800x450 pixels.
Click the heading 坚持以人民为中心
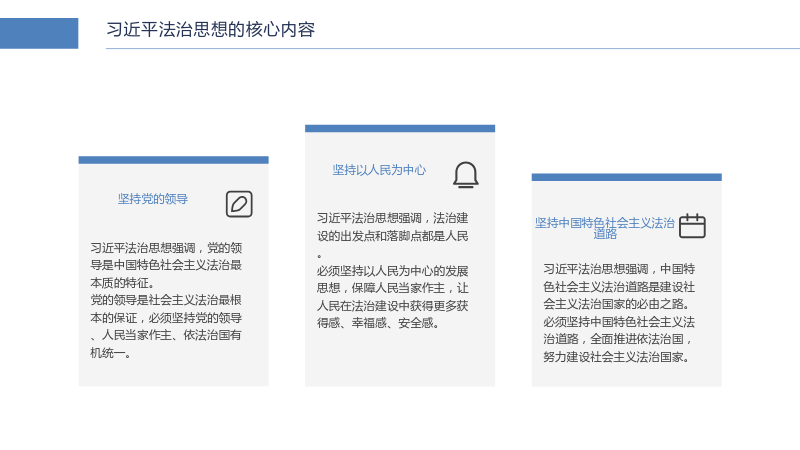379,170
